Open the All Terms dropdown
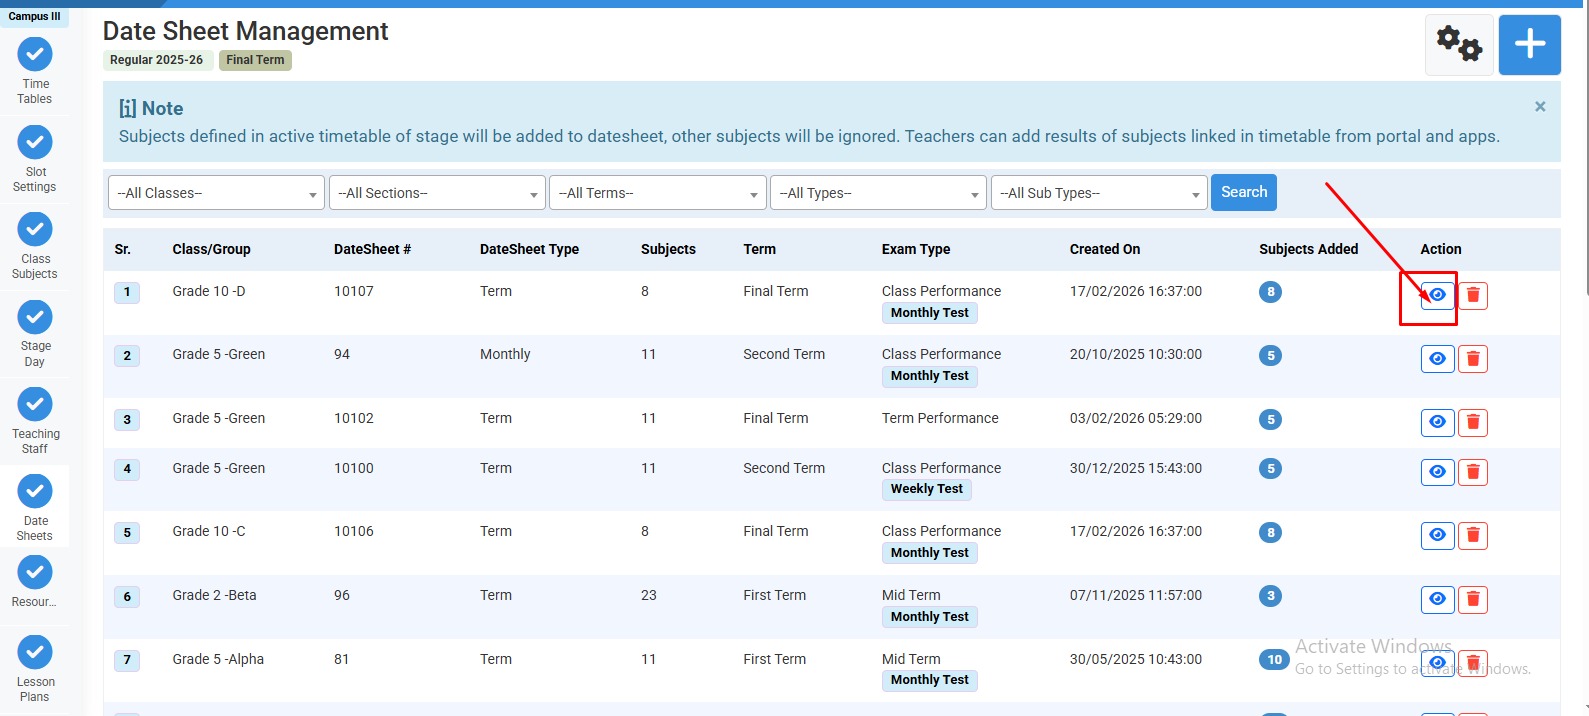1589x716 pixels. click(658, 193)
